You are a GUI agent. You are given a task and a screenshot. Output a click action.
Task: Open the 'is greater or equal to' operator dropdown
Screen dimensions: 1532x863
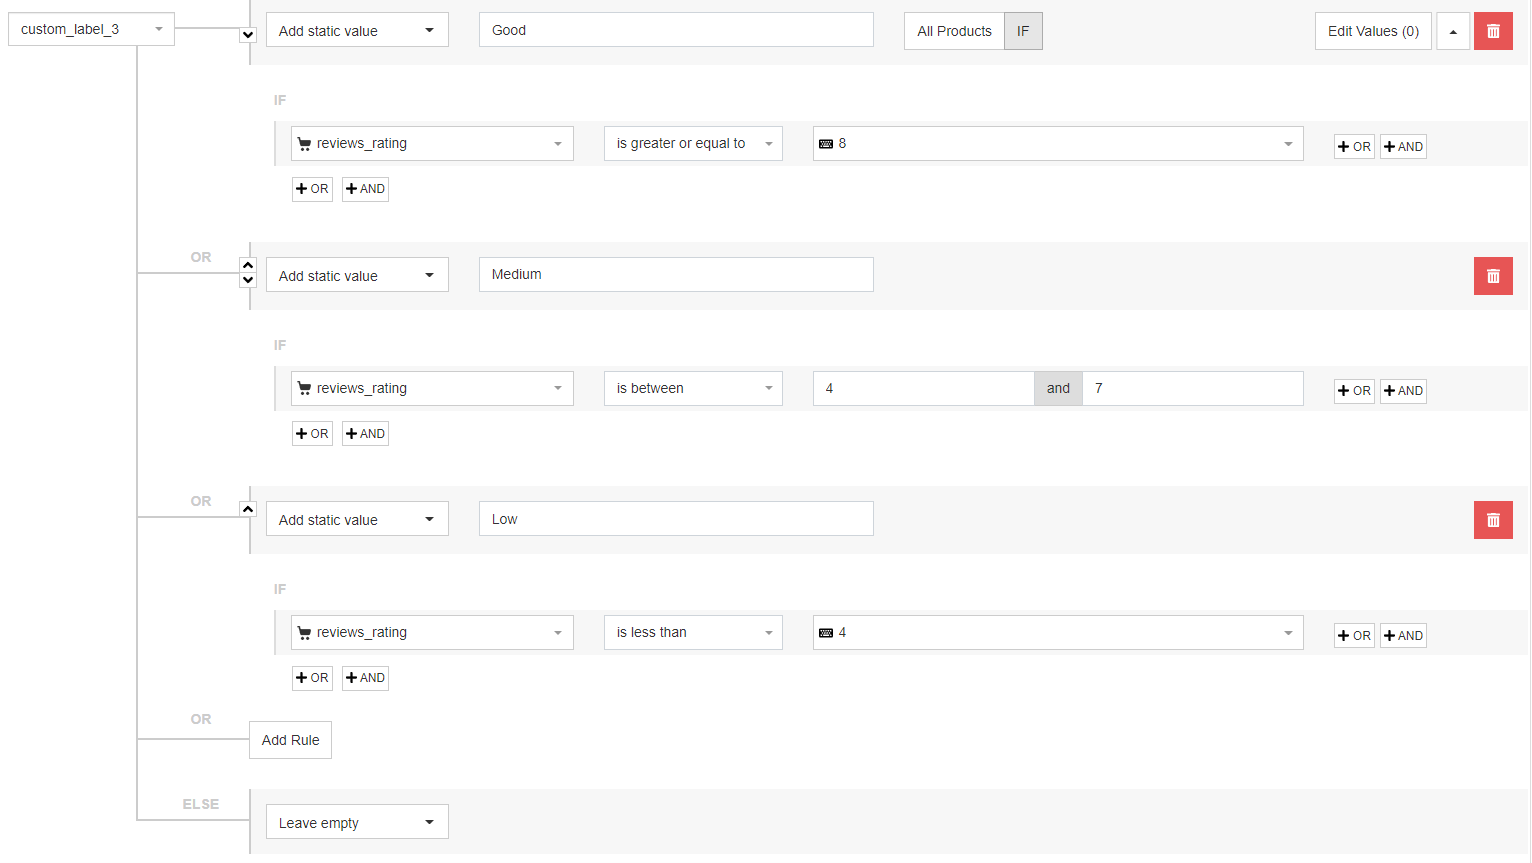tap(693, 144)
